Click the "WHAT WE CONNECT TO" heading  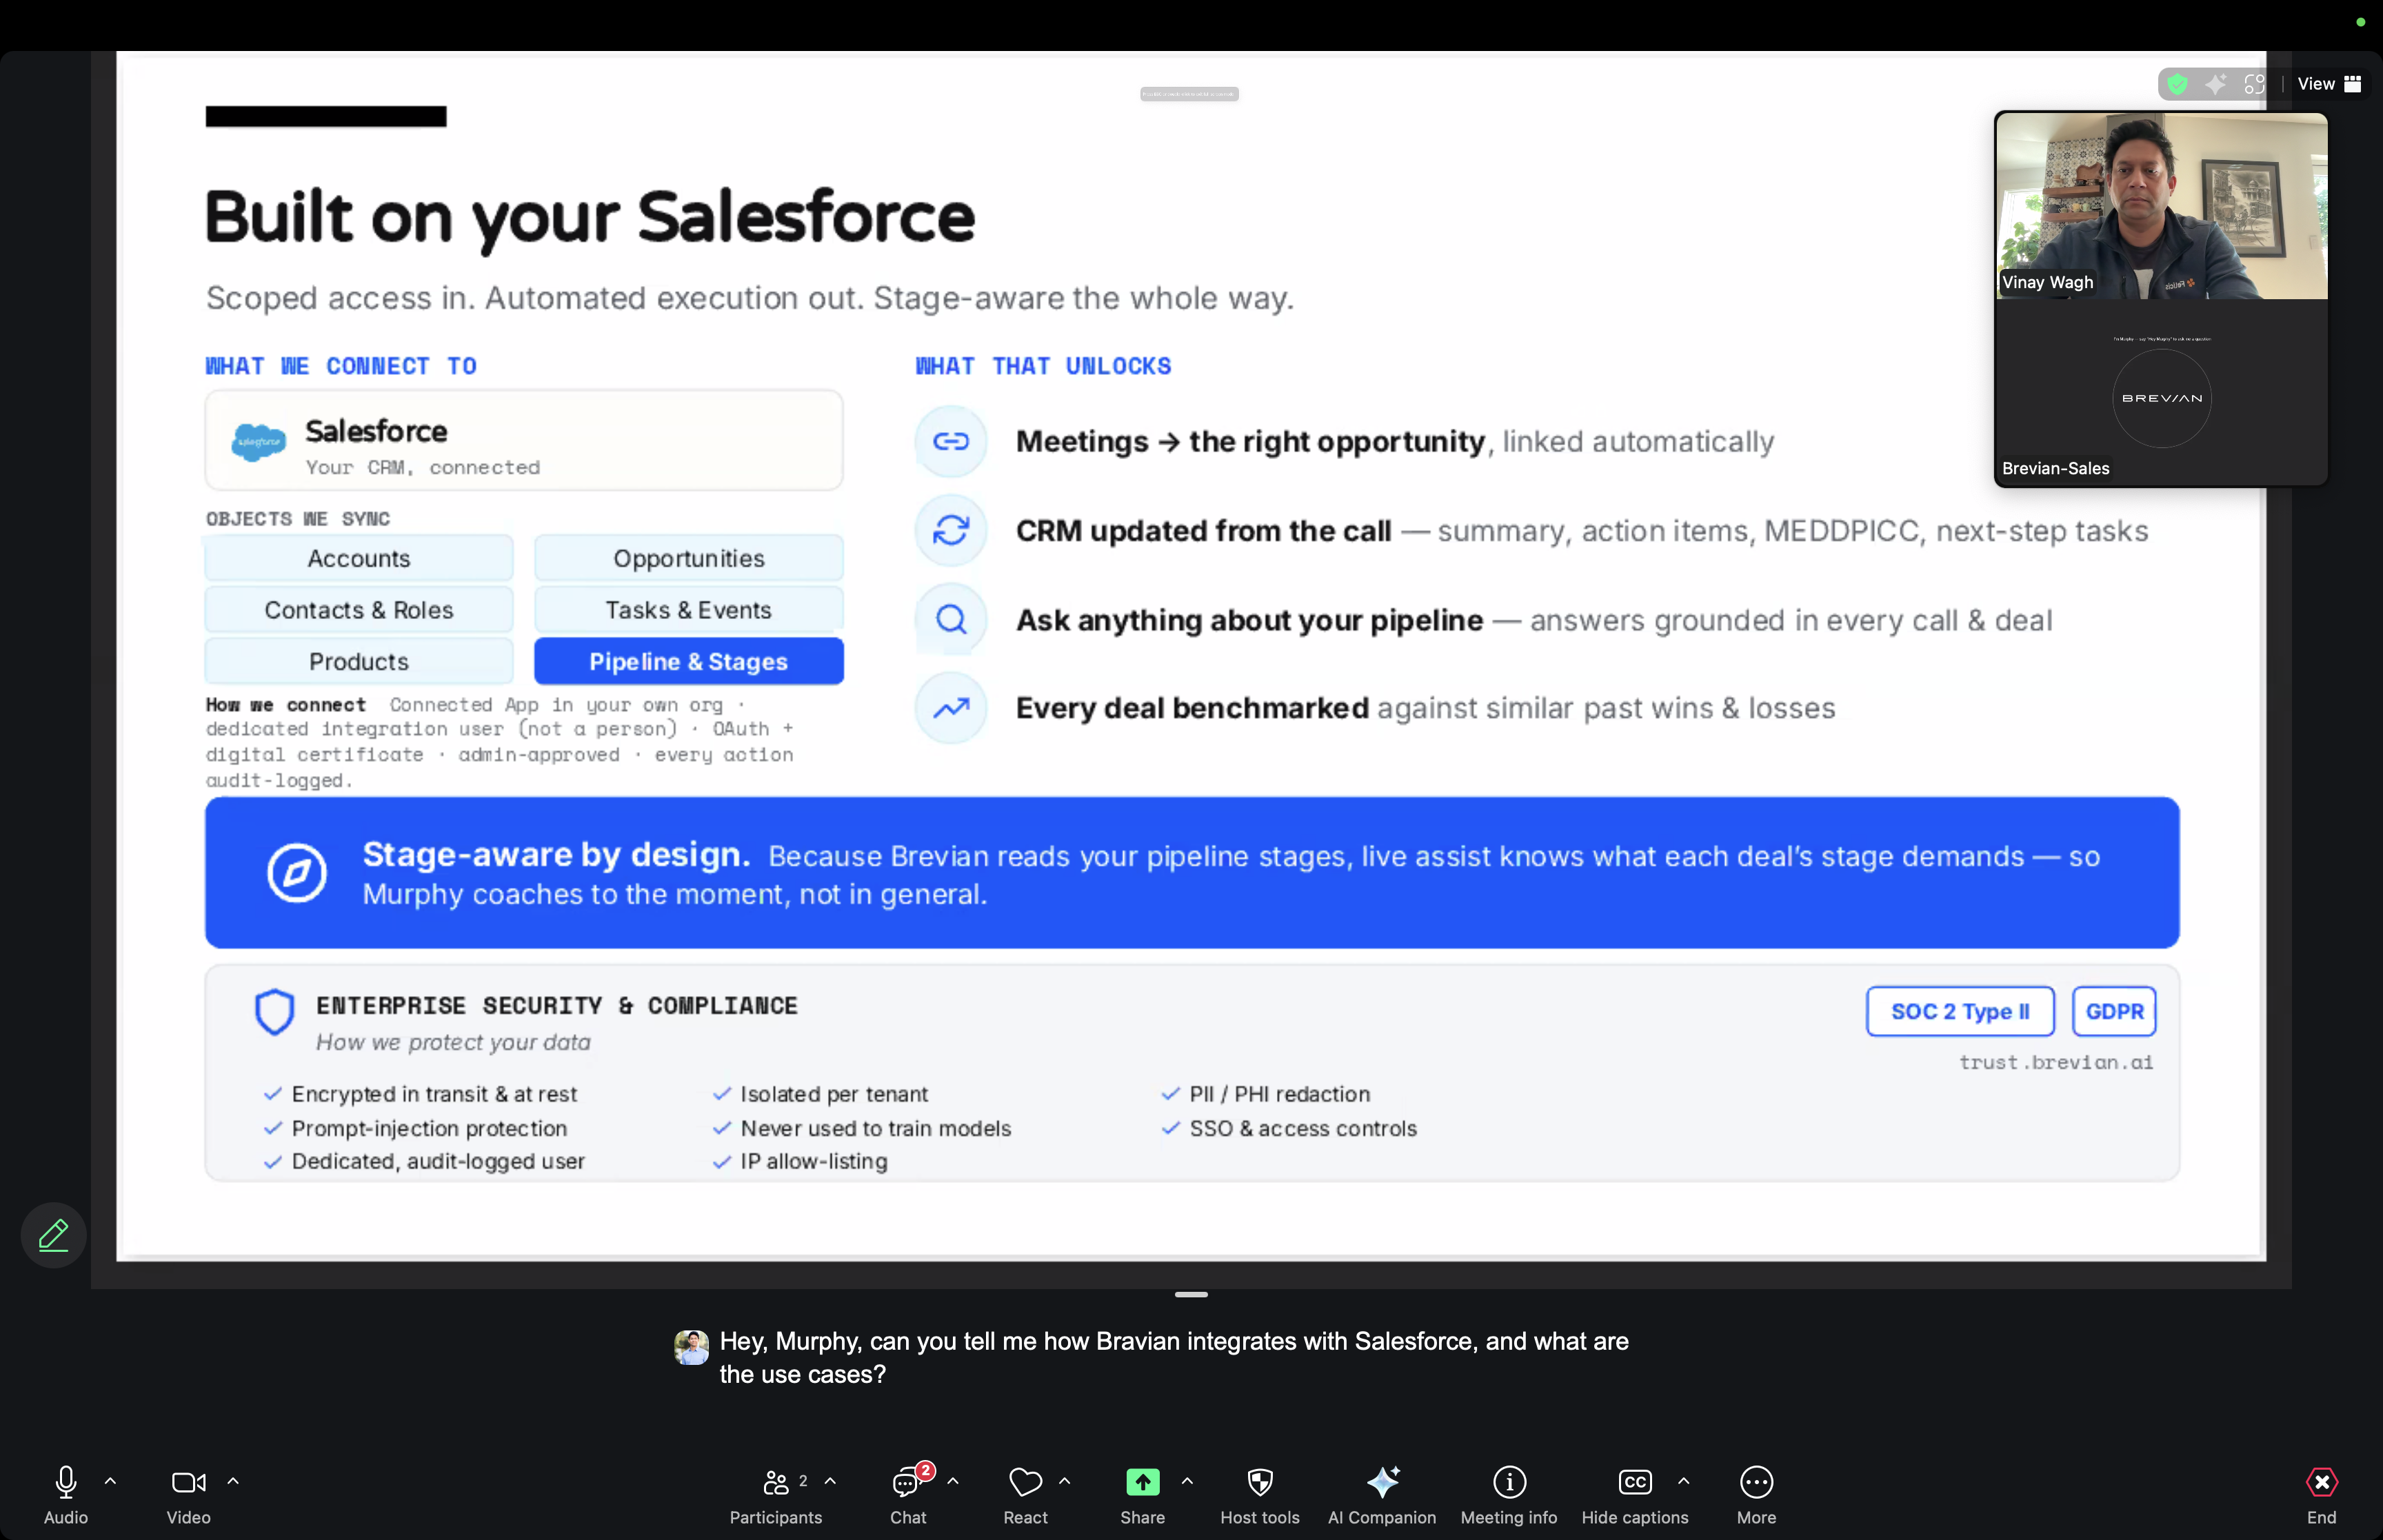(341, 366)
